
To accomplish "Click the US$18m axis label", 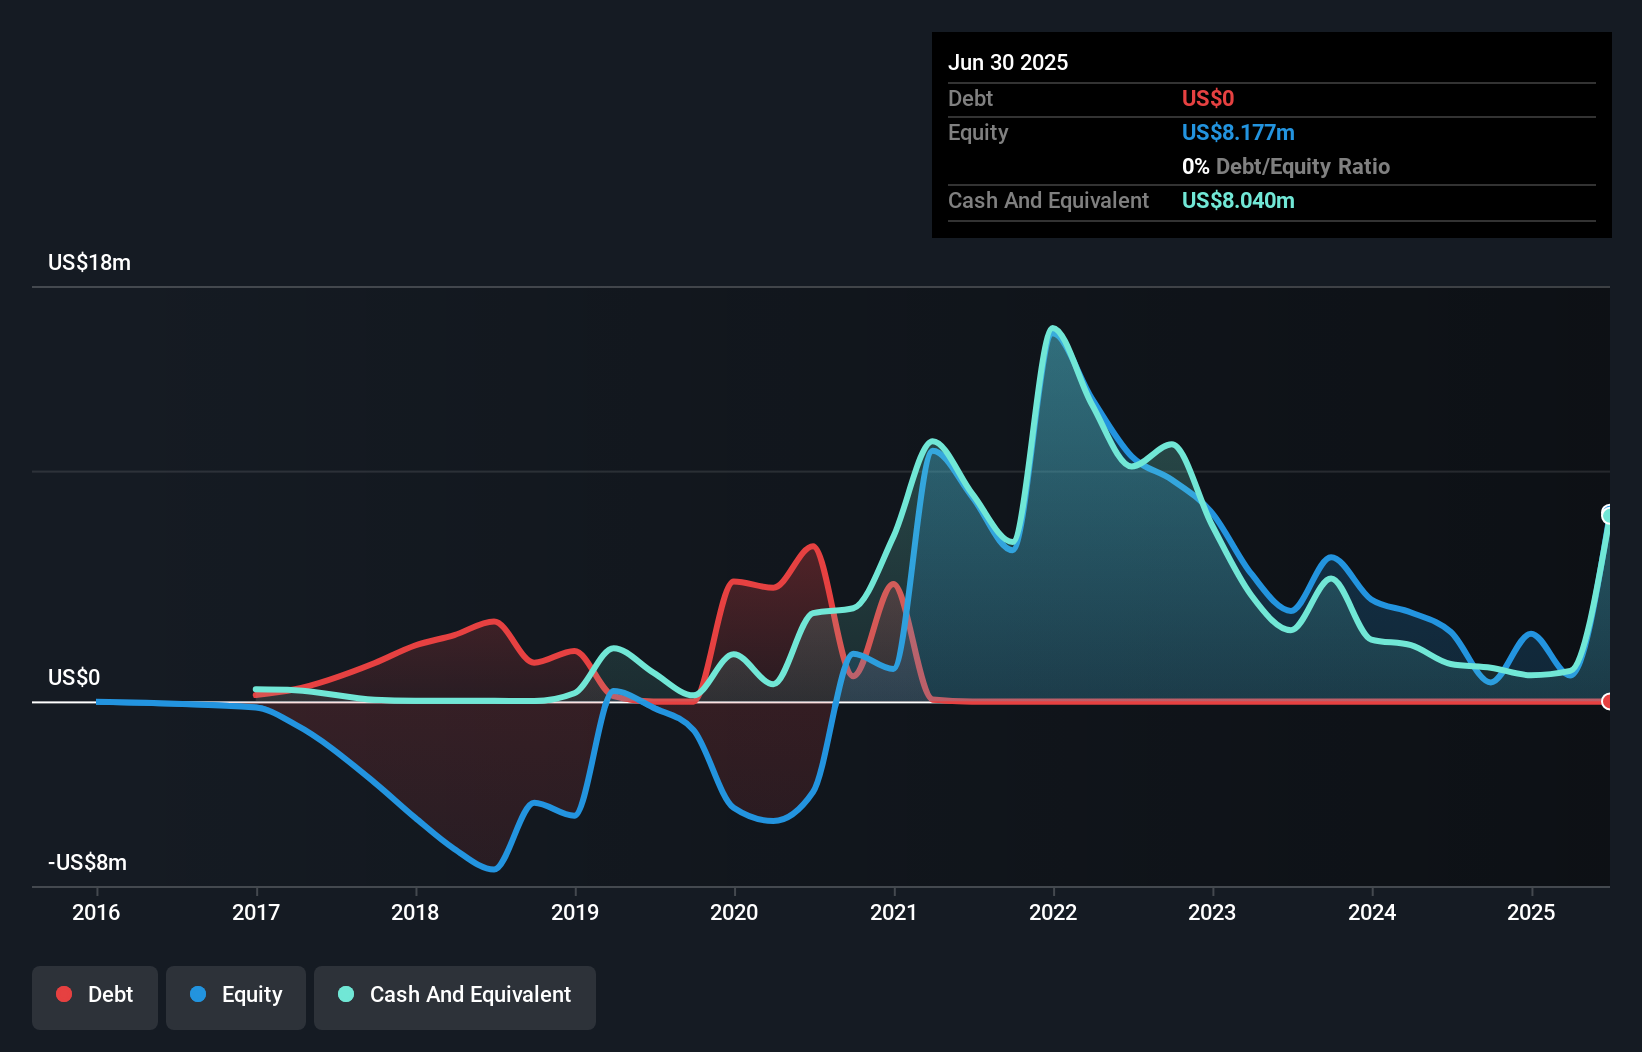I will point(88,262).
